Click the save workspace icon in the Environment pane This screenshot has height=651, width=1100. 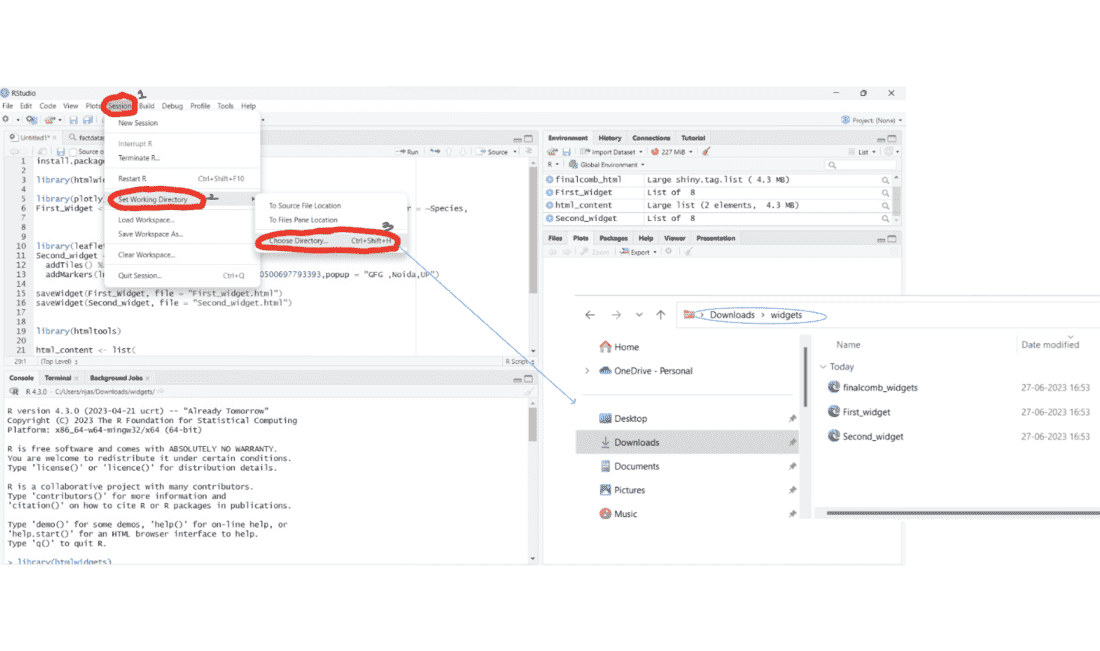[566, 152]
